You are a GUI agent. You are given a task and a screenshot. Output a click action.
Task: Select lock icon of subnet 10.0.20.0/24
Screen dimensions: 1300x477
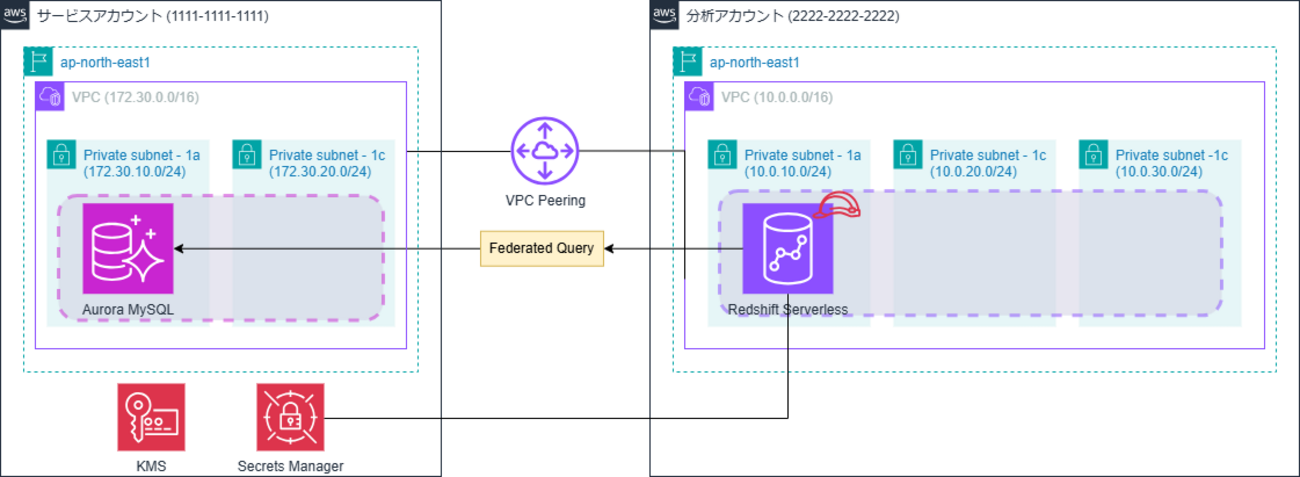907,154
